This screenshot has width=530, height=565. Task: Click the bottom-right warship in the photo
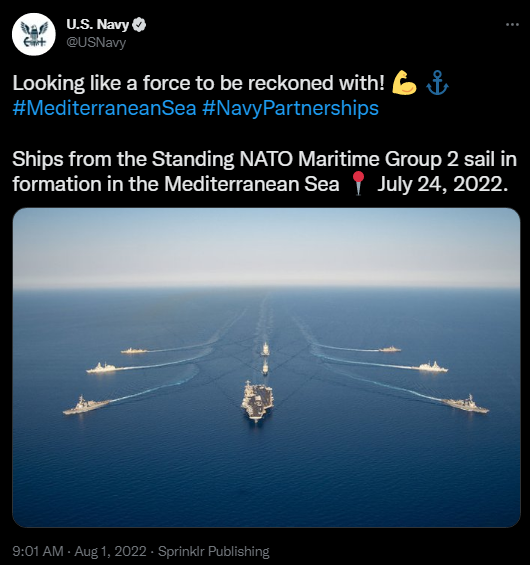click(x=465, y=404)
